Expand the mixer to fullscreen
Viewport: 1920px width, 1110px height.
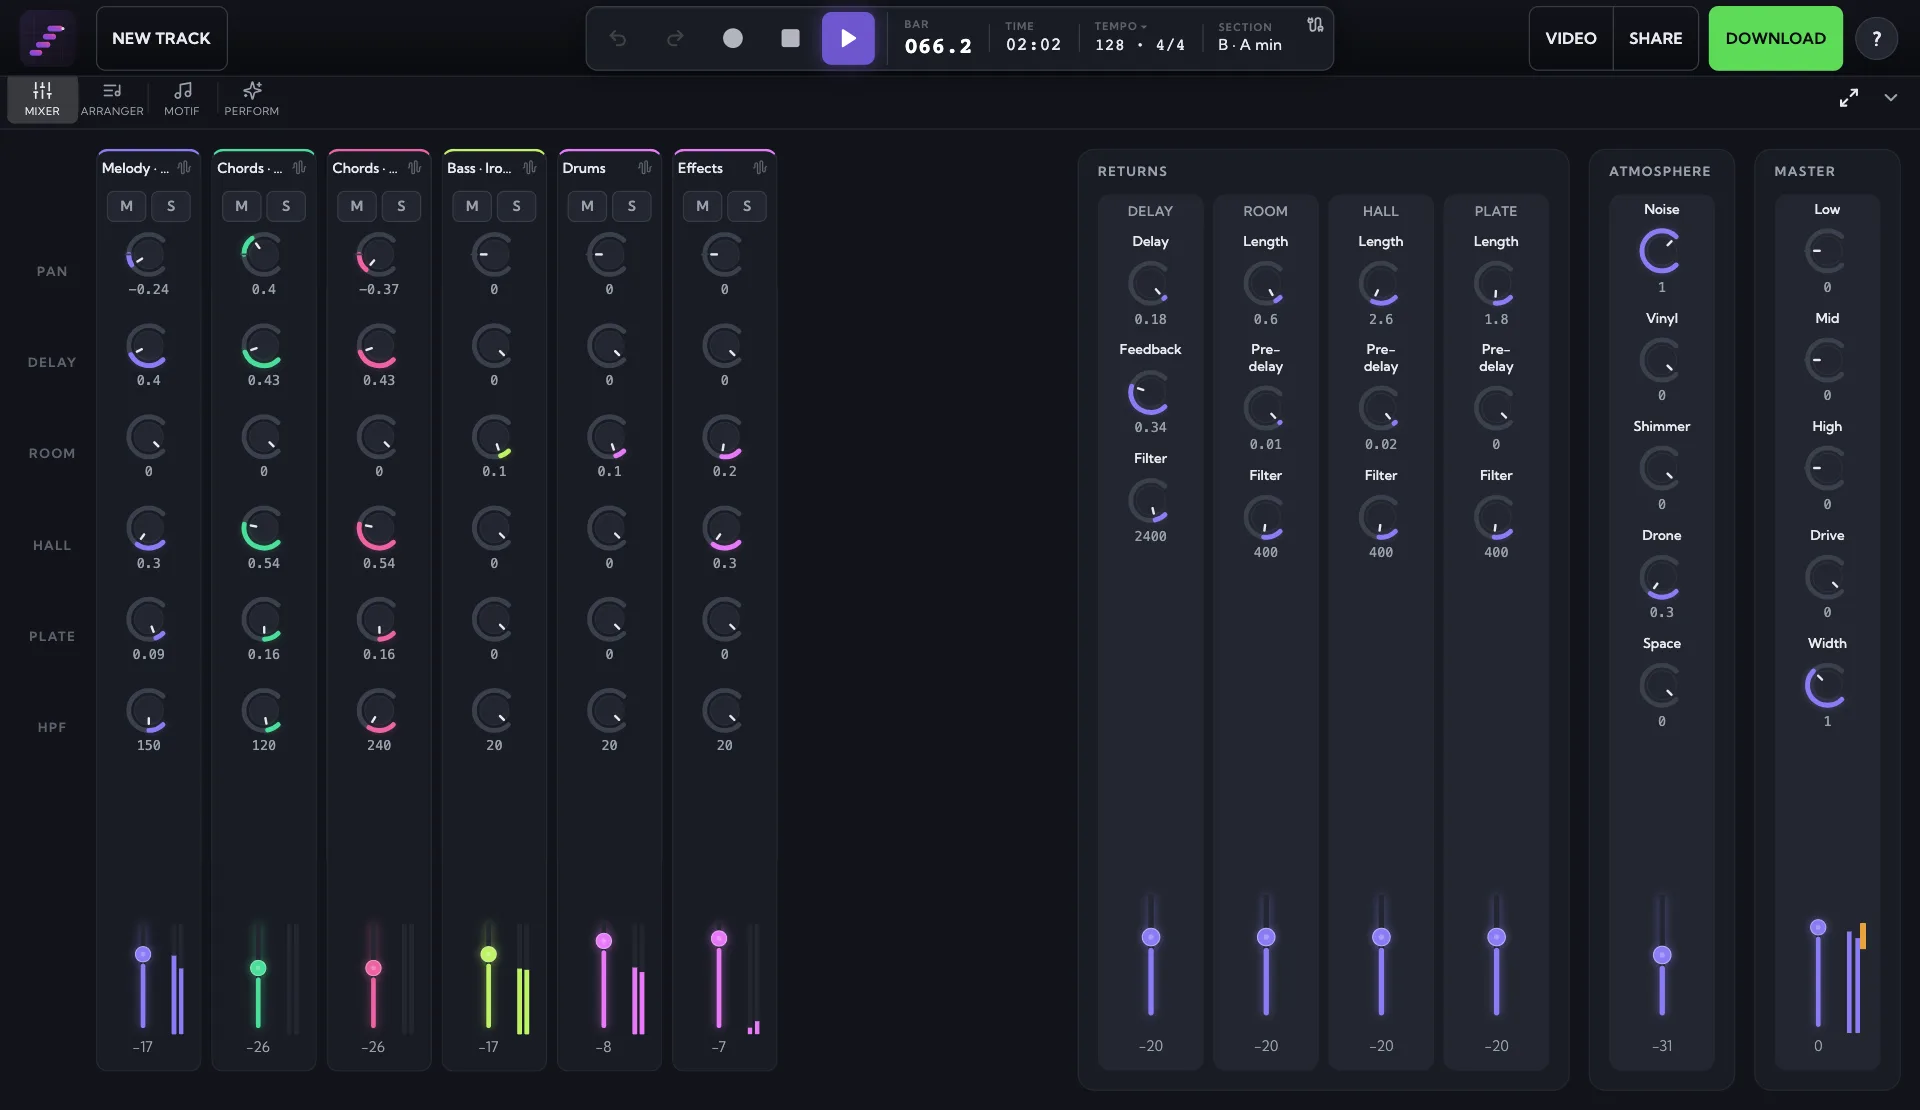pos(1849,98)
